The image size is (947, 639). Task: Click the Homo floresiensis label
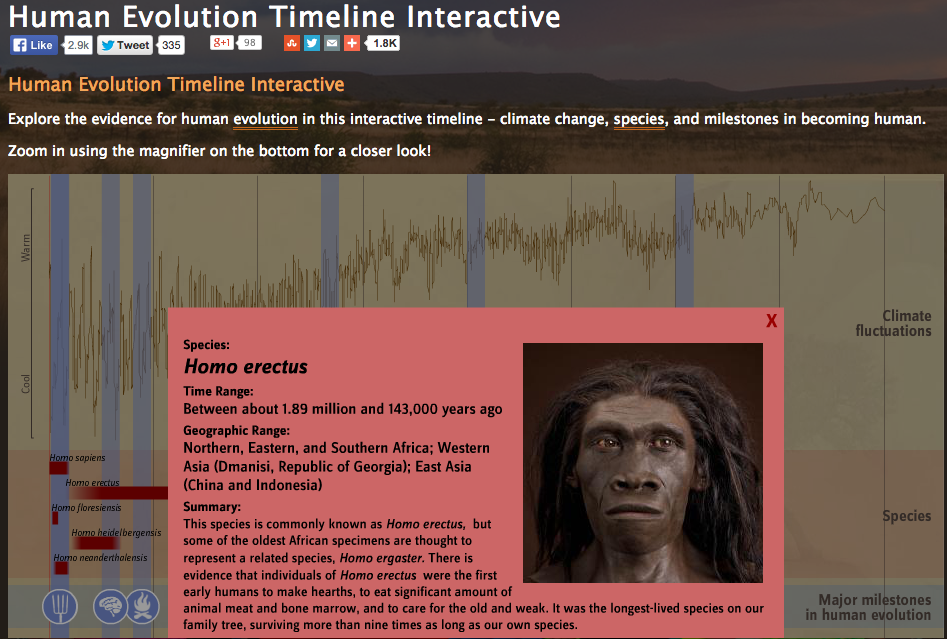(86, 508)
